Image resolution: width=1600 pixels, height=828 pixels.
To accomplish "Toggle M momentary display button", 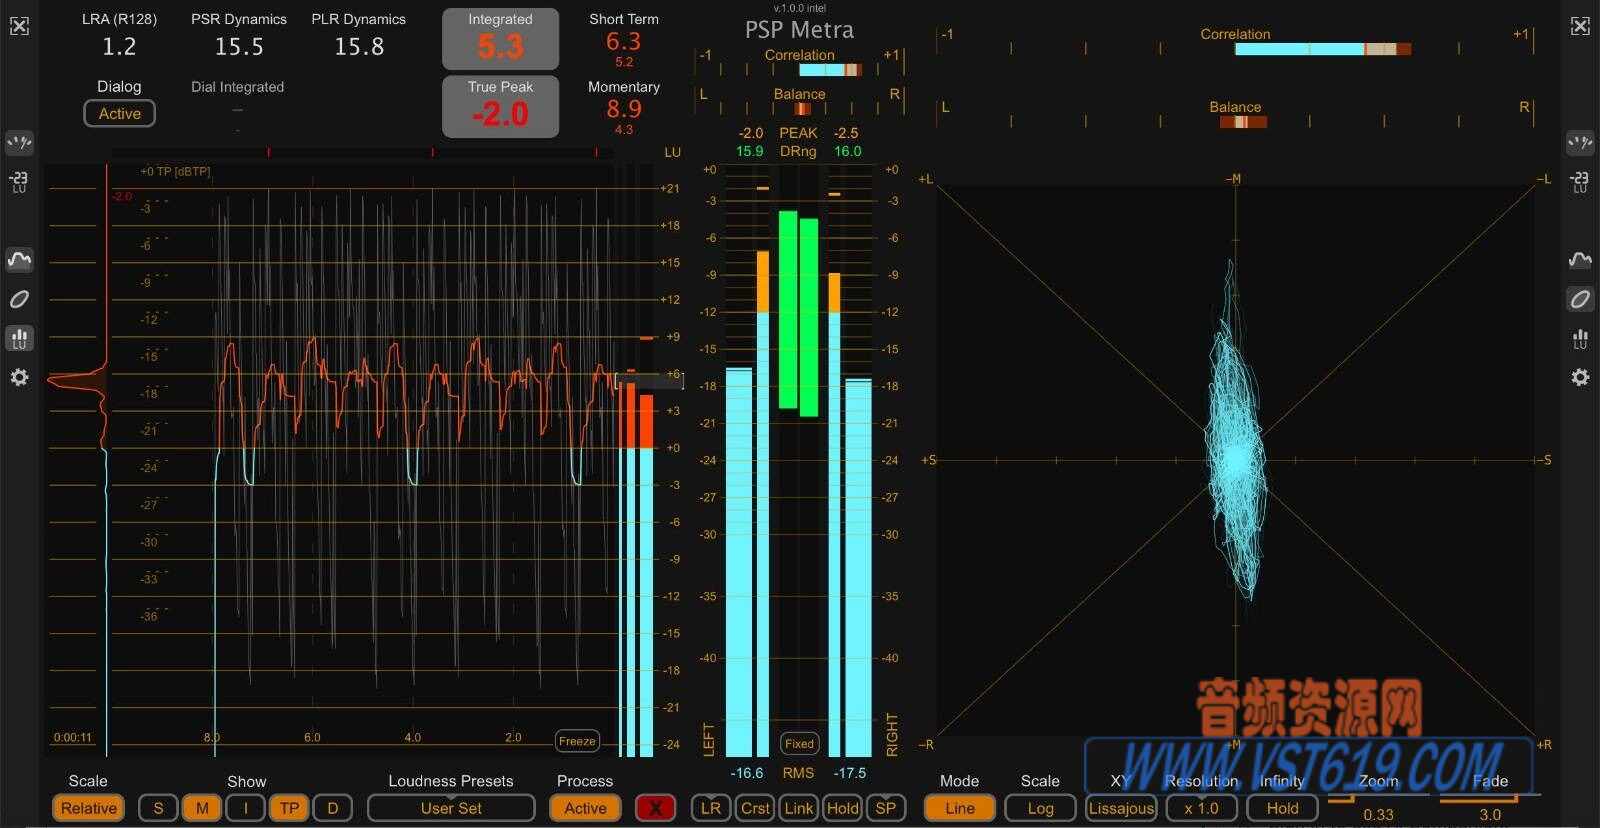I will [202, 808].
